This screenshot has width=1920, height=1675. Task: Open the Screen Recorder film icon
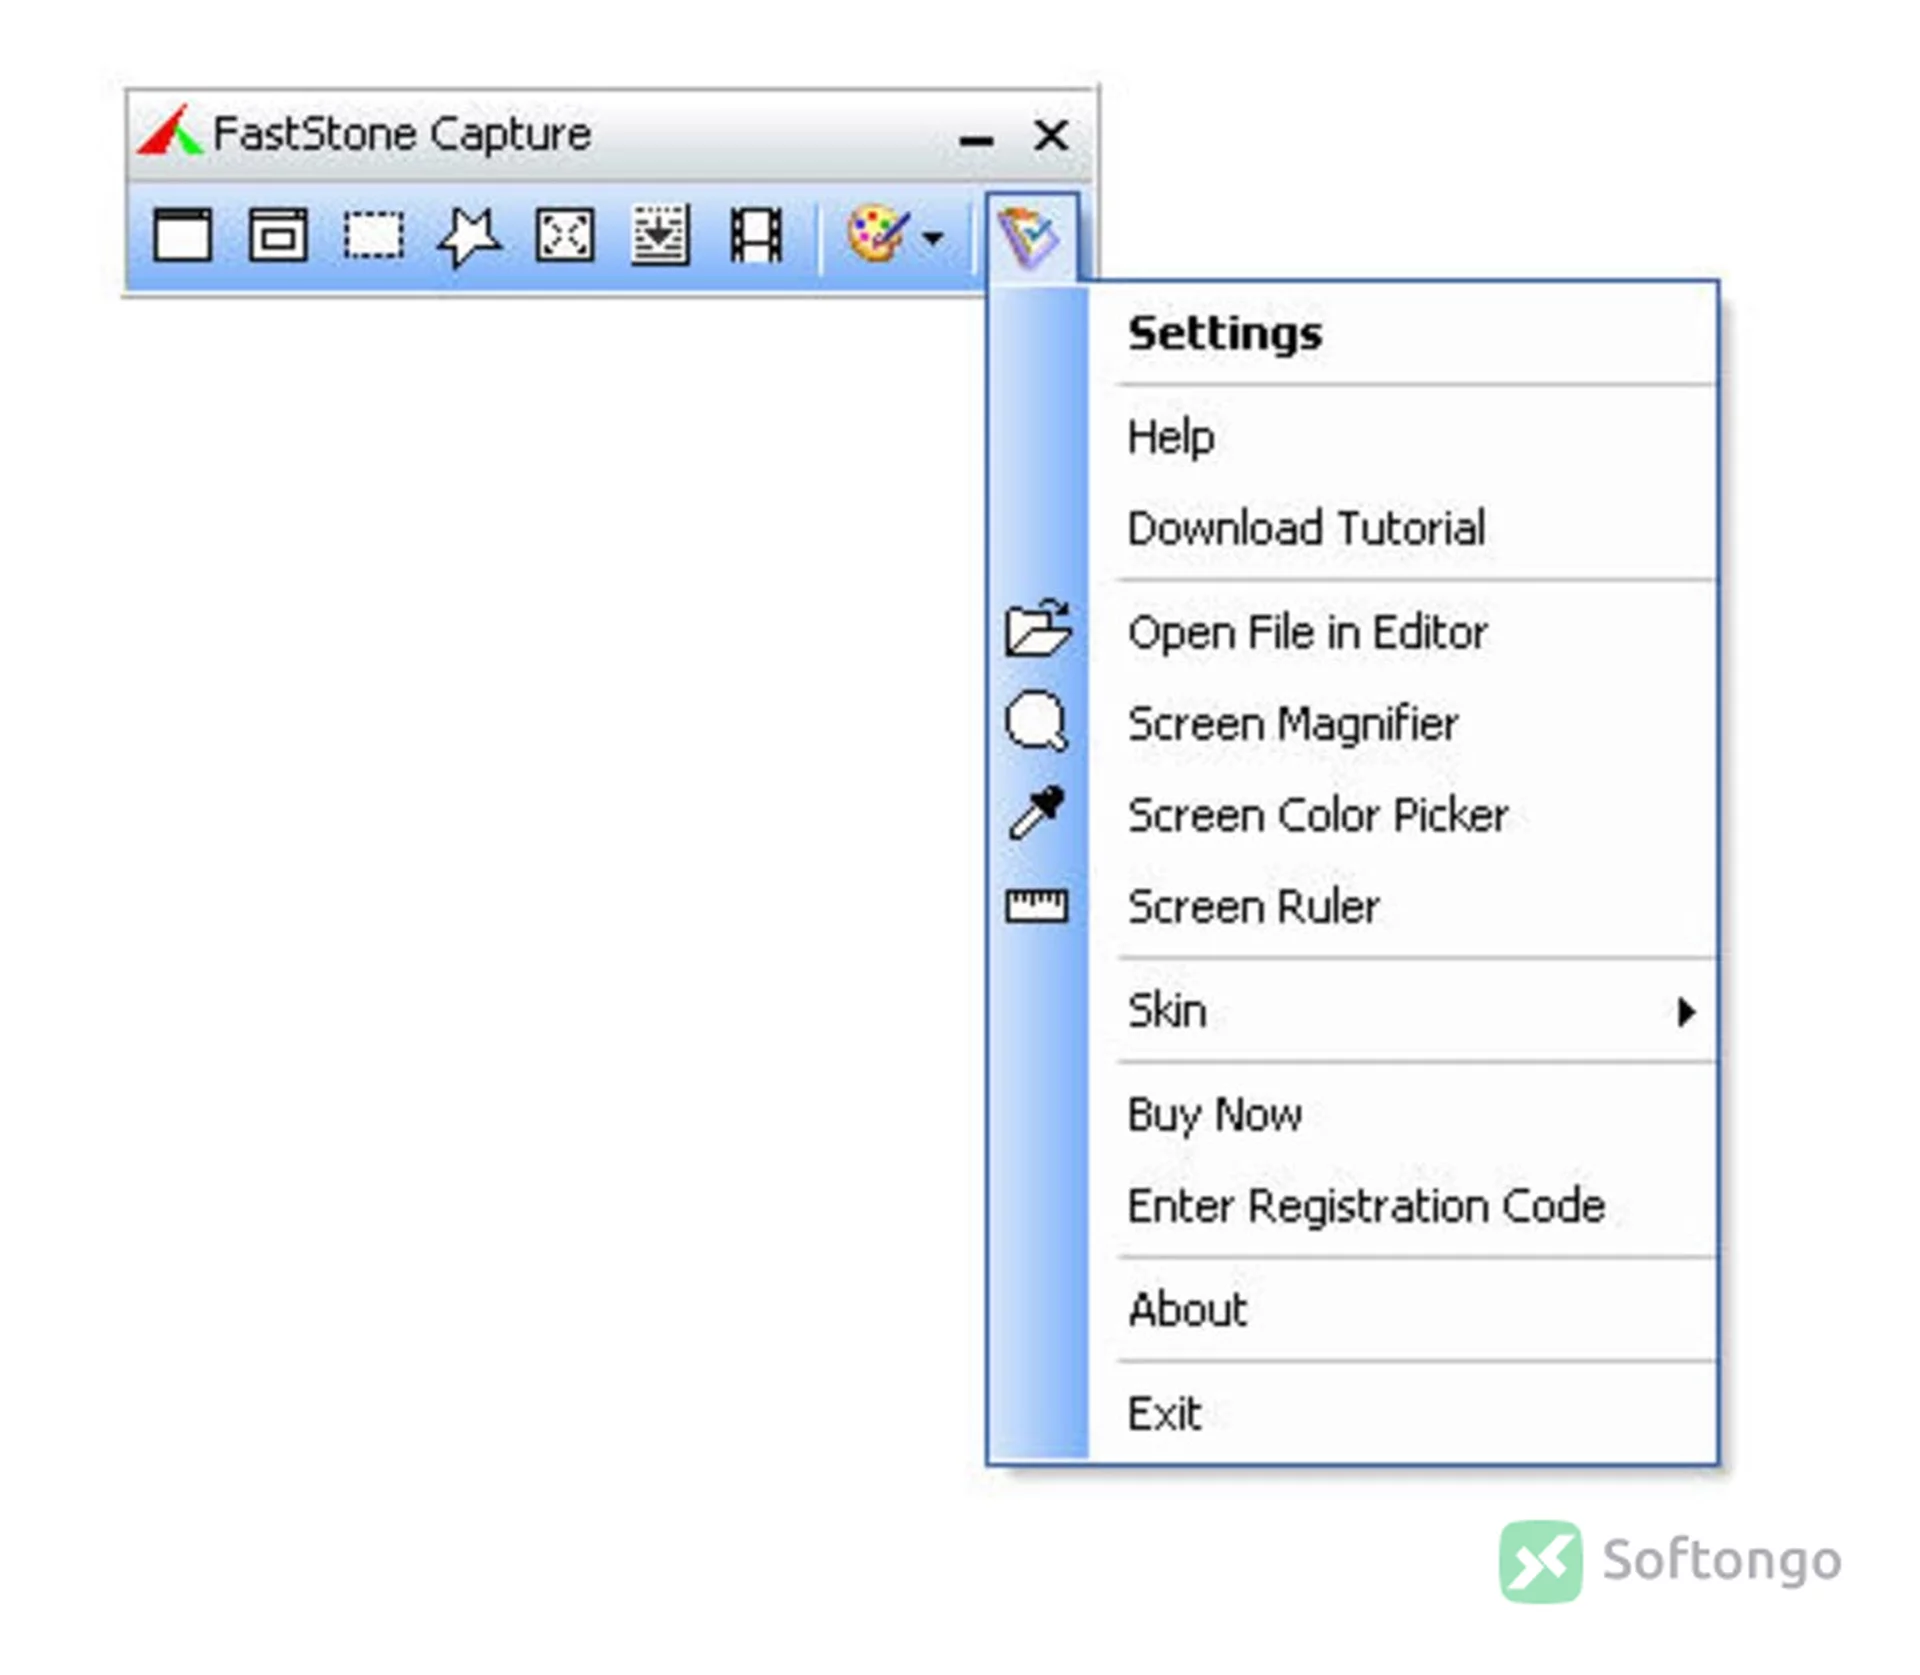(756, 236)
